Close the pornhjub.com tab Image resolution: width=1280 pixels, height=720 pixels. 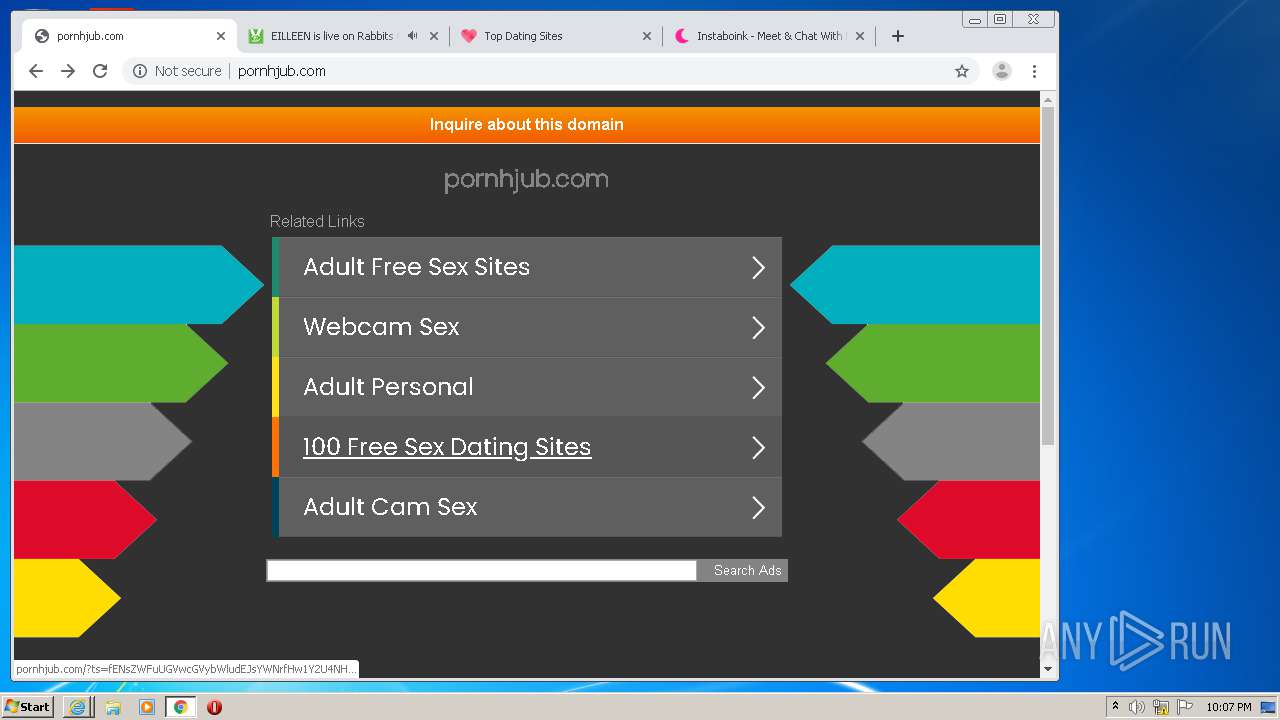[221, 36]
